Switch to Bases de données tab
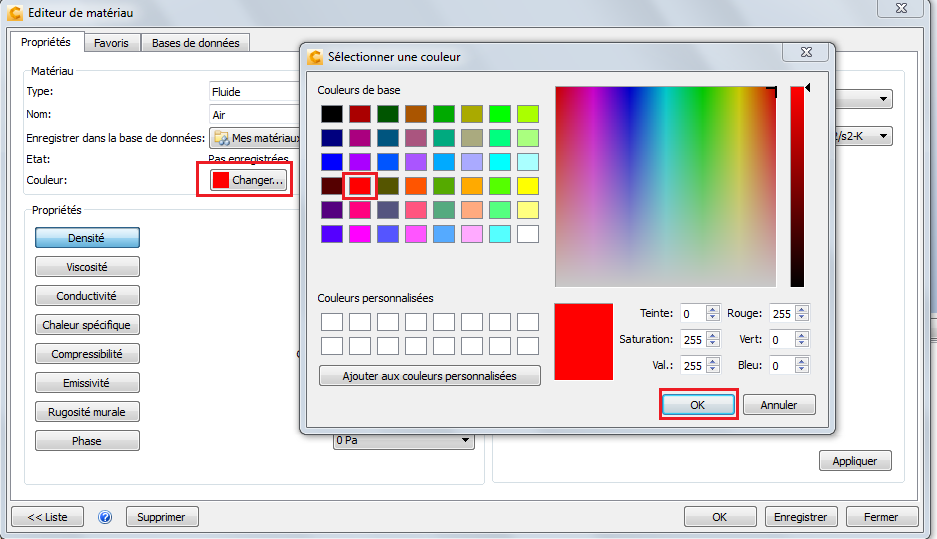The image size is (937, 539). point(195,43)
